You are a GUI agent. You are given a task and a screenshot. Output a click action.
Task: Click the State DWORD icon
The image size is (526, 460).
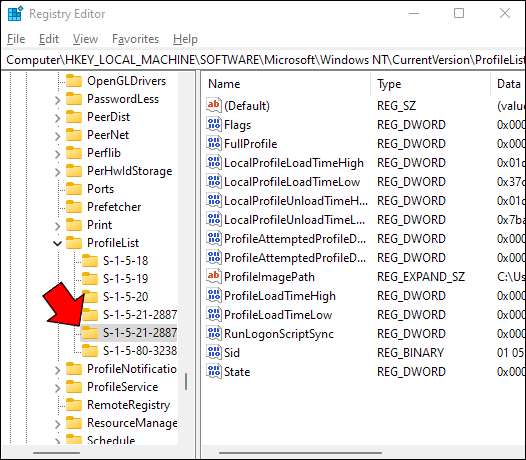pos(214,371)
